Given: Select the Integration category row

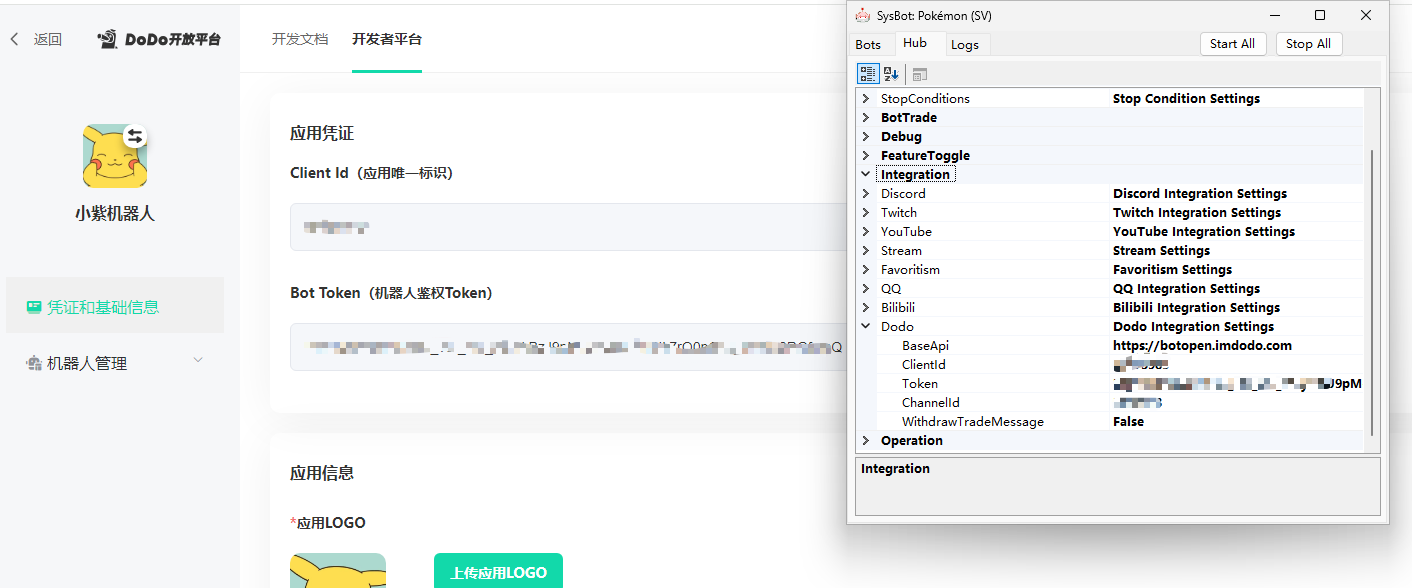Looking at the screenshot, I should click(x=916, y=173).
